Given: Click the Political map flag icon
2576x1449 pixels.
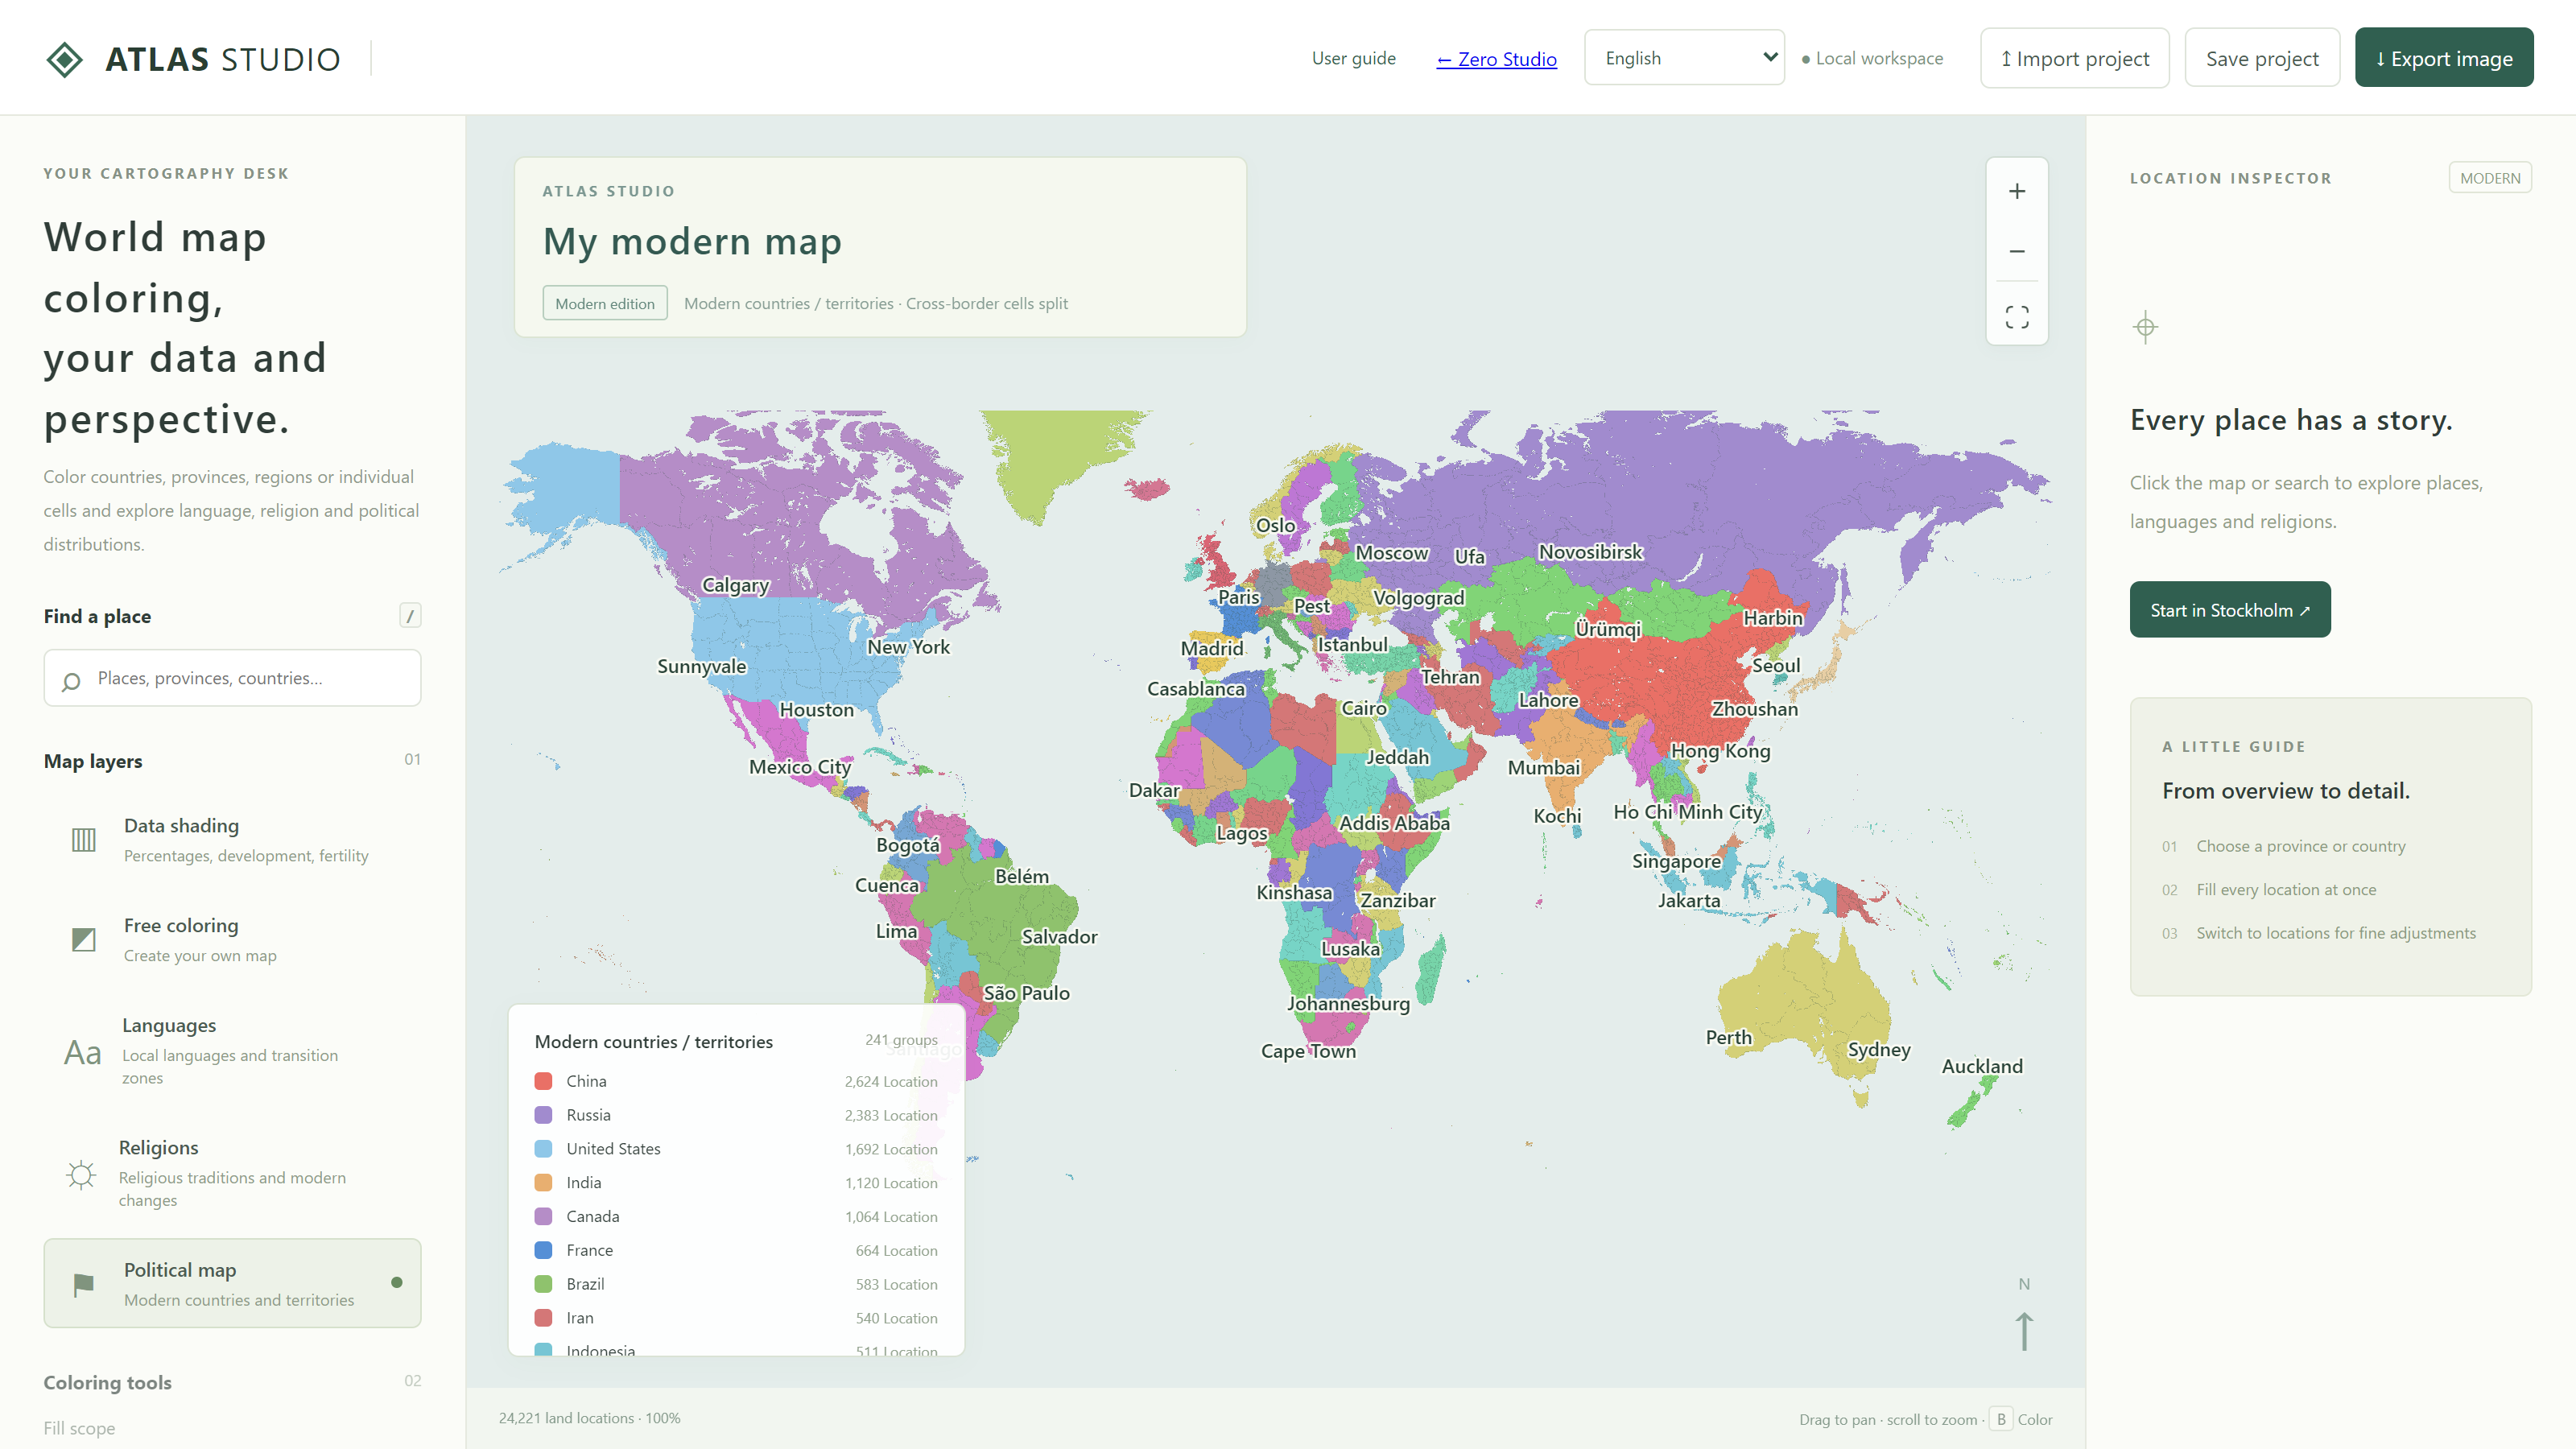Looking at the screenshot, I should (x=84, y=1284).
